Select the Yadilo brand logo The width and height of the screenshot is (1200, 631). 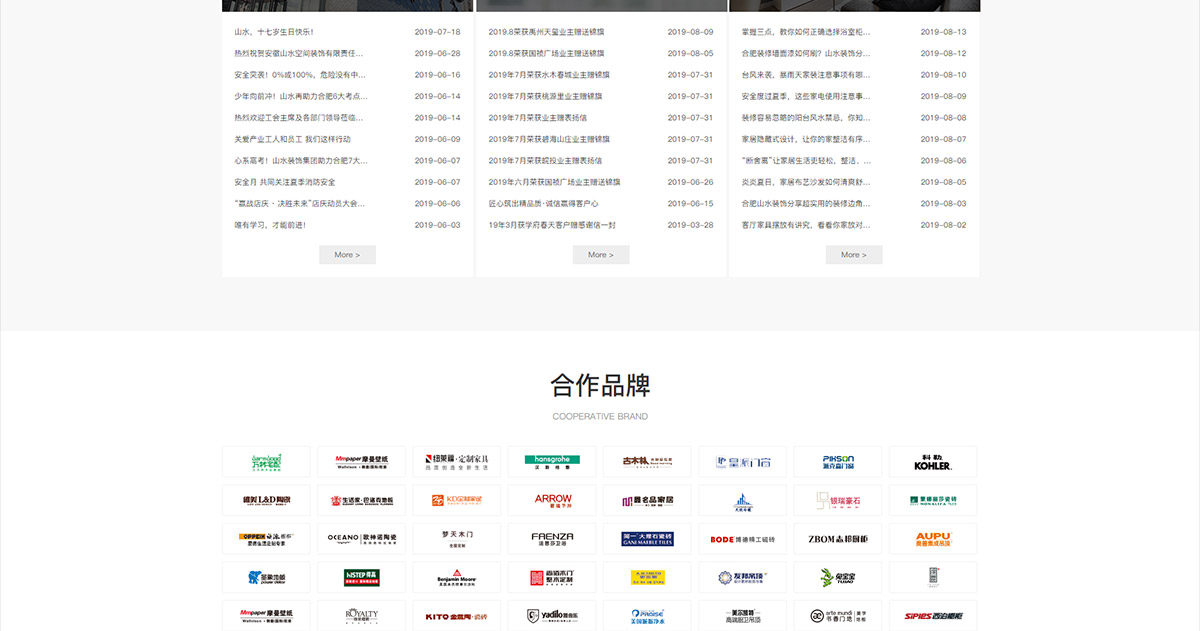(552, 615)
